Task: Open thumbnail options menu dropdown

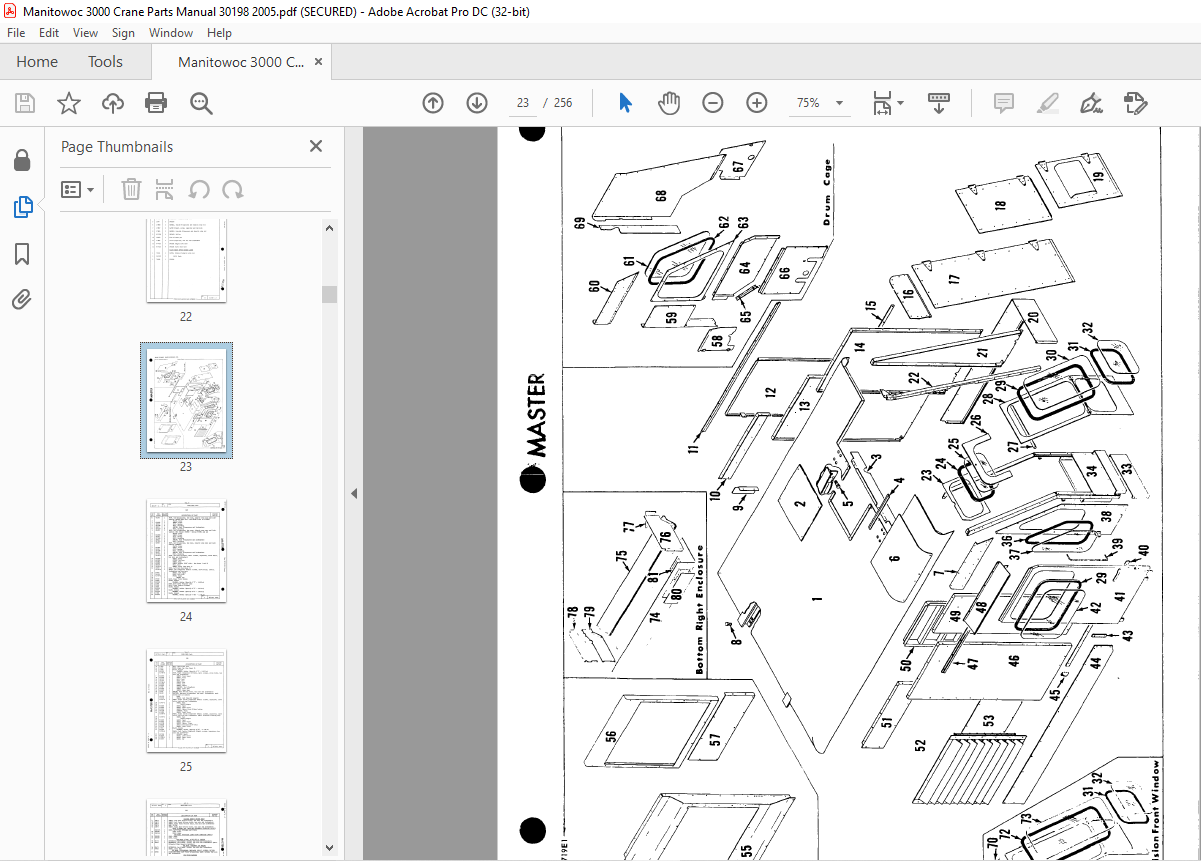Action: pyautogui.click(x=78, y=189)
